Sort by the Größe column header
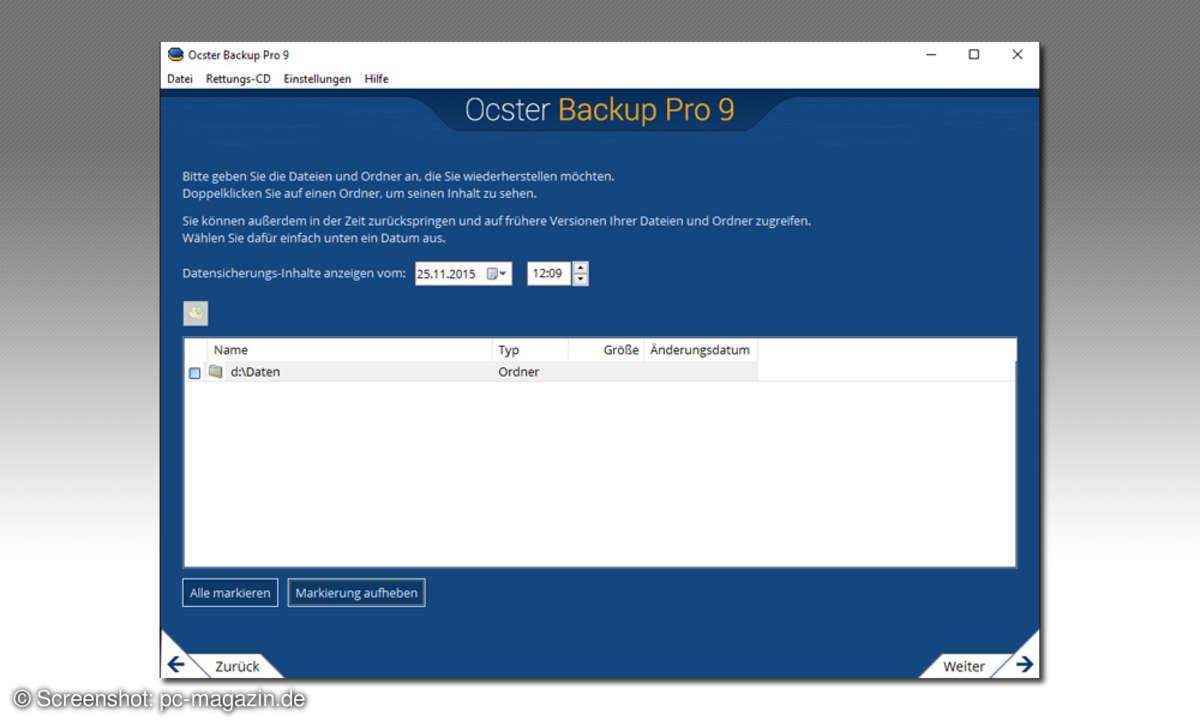The height and width of the screenshot is (720, 1200). pos(606,350)
